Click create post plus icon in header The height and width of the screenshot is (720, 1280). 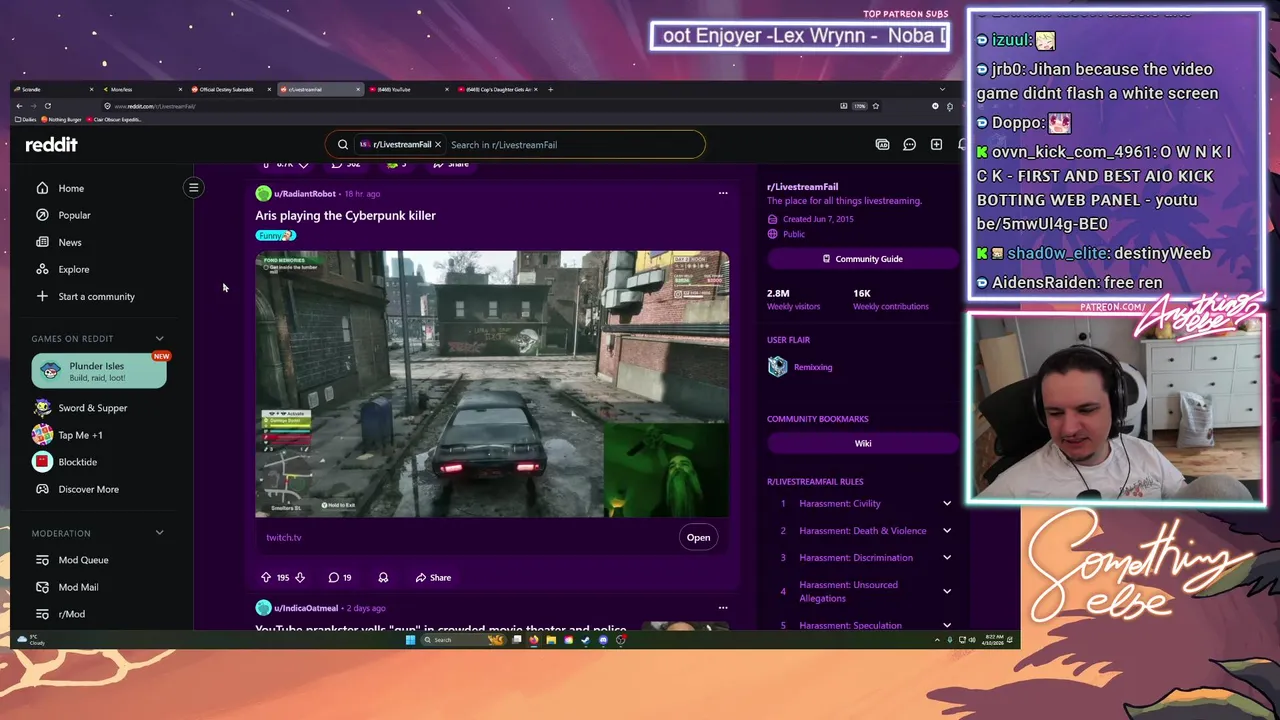(936, 144)
